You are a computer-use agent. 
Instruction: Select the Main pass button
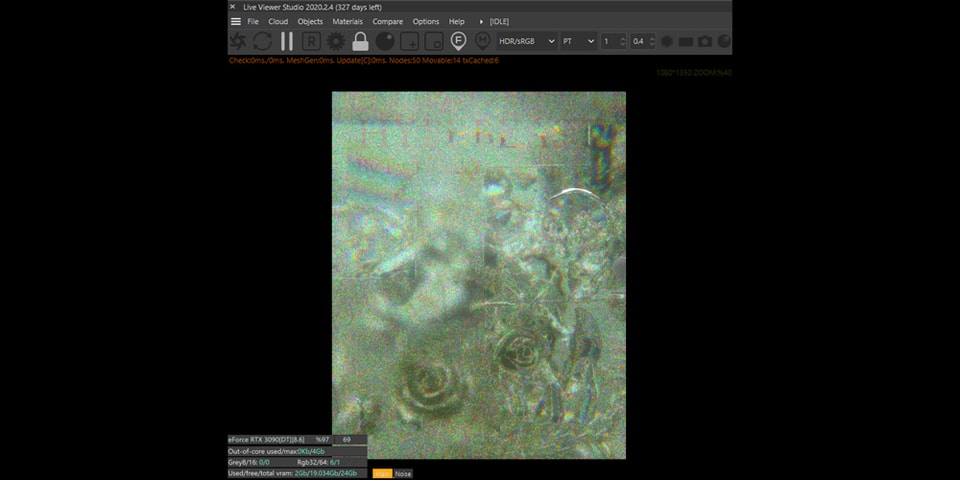[382, 474]
